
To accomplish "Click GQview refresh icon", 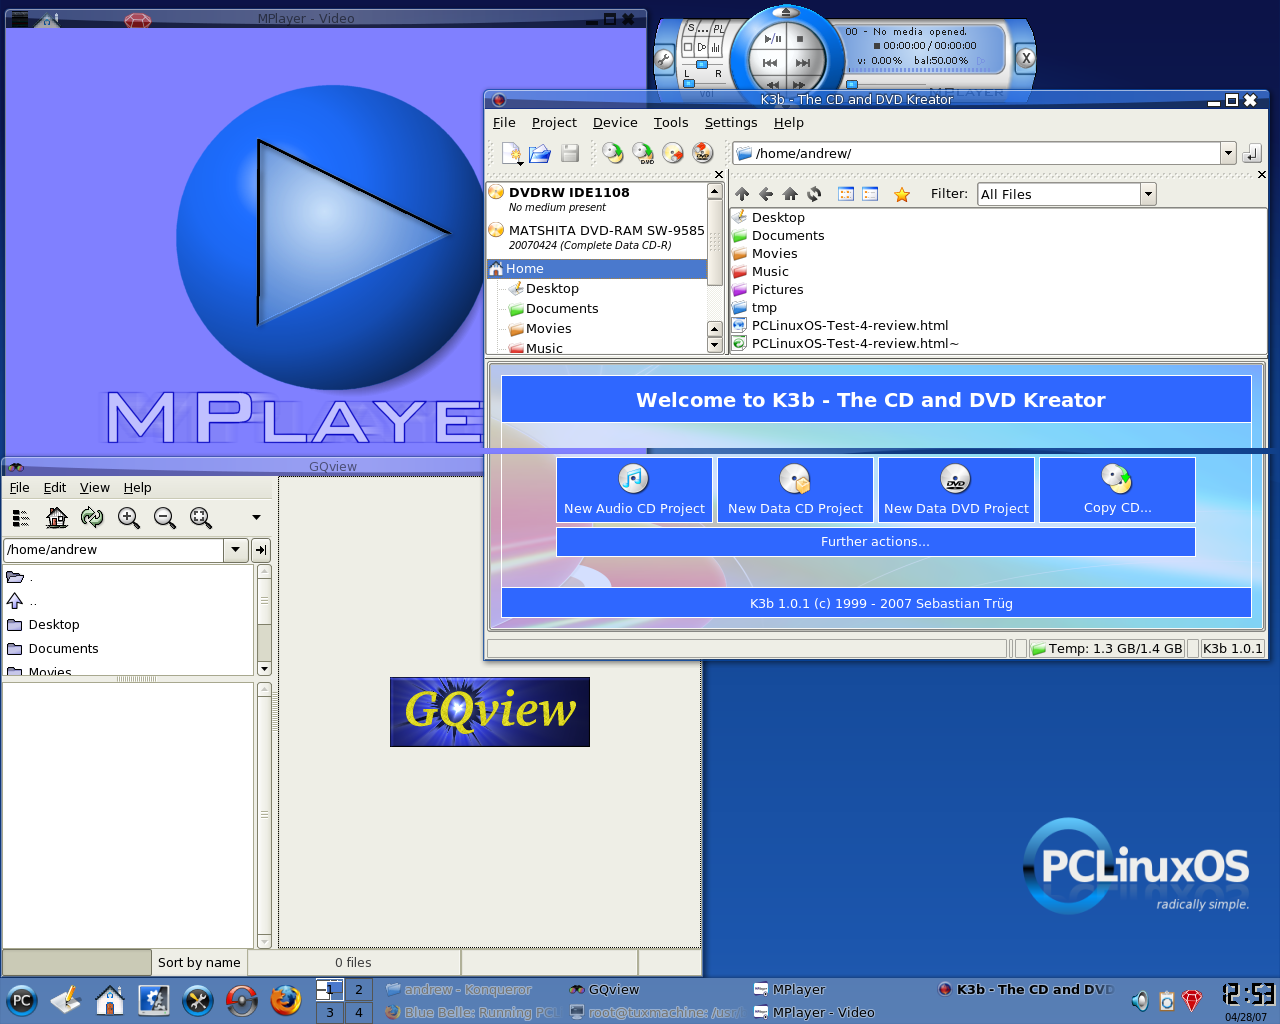I will coord(92,517).
